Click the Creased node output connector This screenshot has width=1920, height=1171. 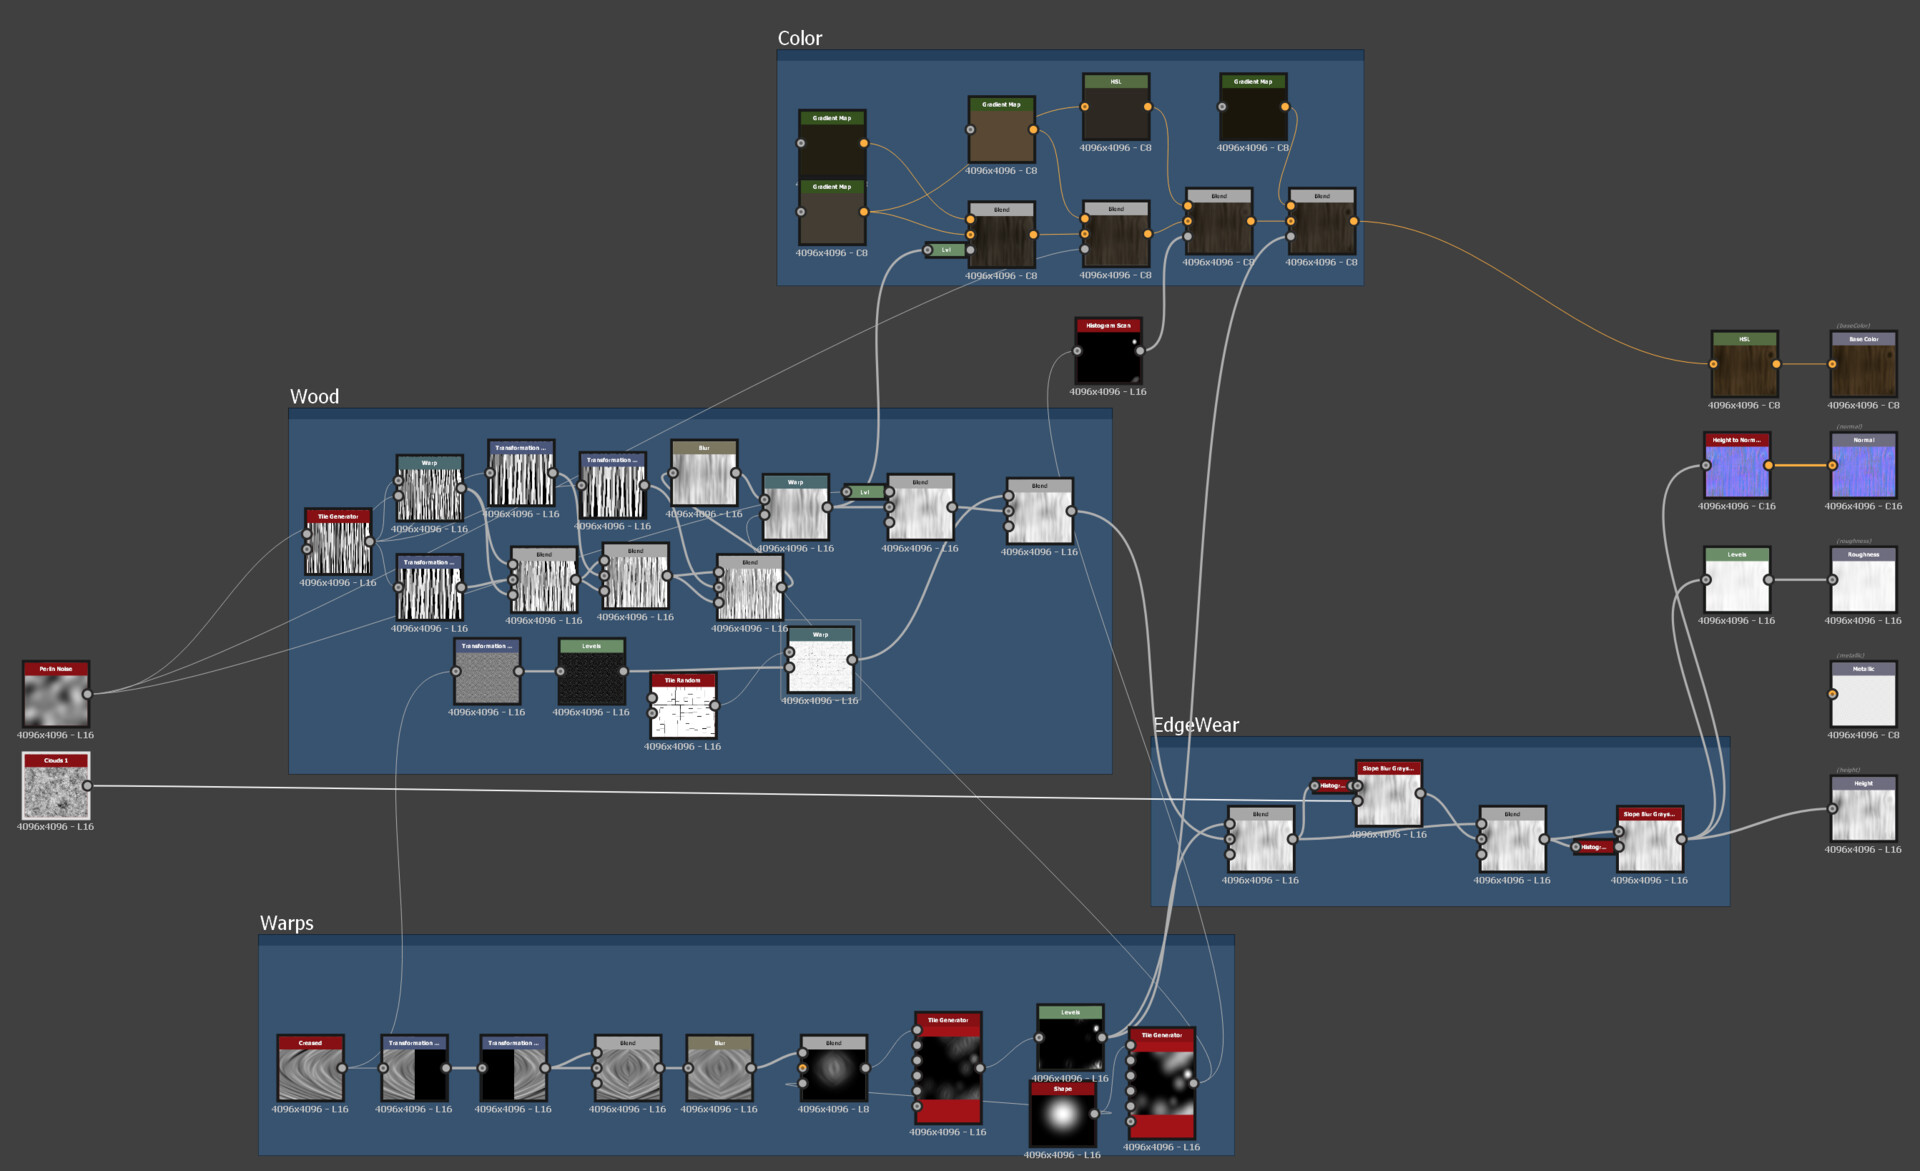coord(342,1068)
